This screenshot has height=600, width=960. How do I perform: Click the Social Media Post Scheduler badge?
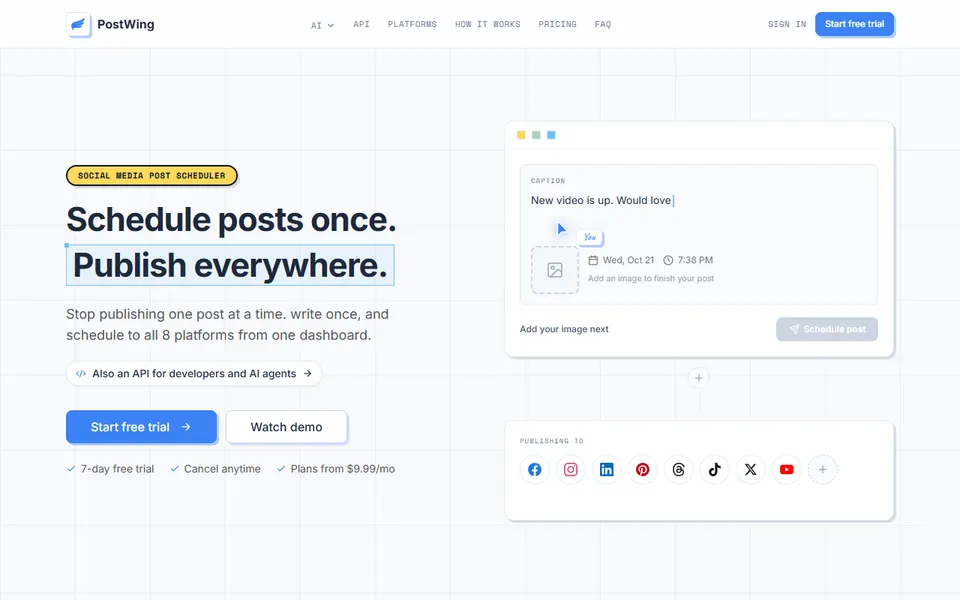point(151,175)
